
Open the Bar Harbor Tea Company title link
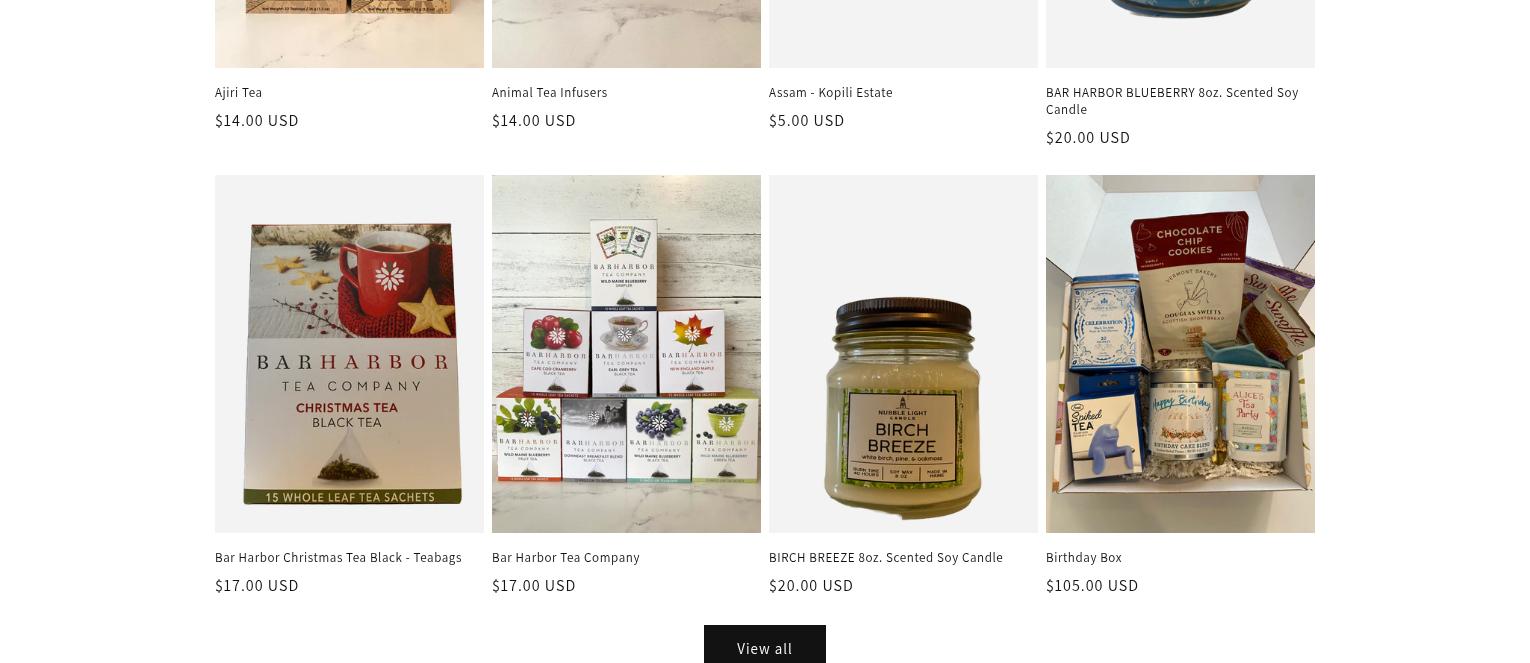click(x=565, y=558)
